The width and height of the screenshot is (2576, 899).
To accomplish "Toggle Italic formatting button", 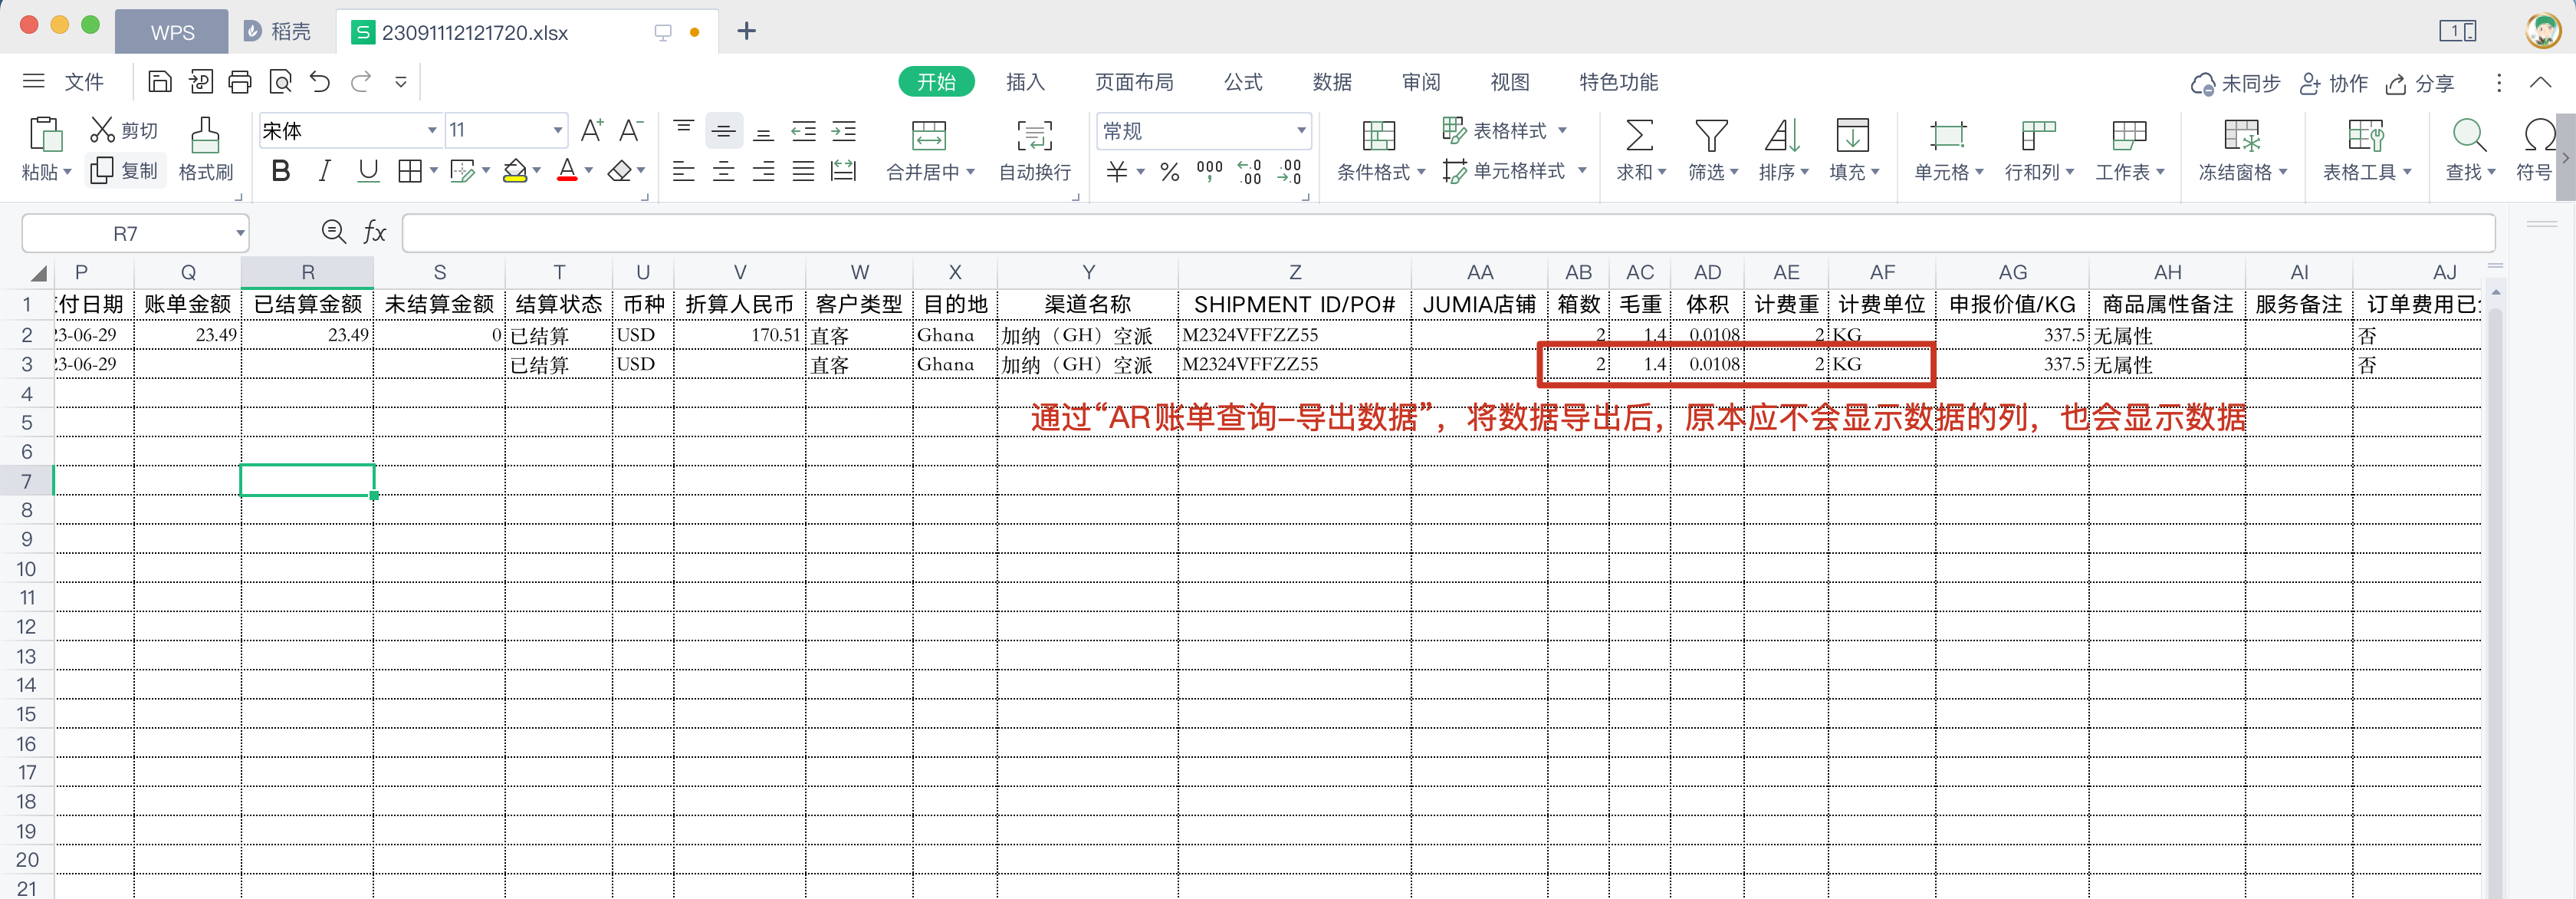I will 324,171.
